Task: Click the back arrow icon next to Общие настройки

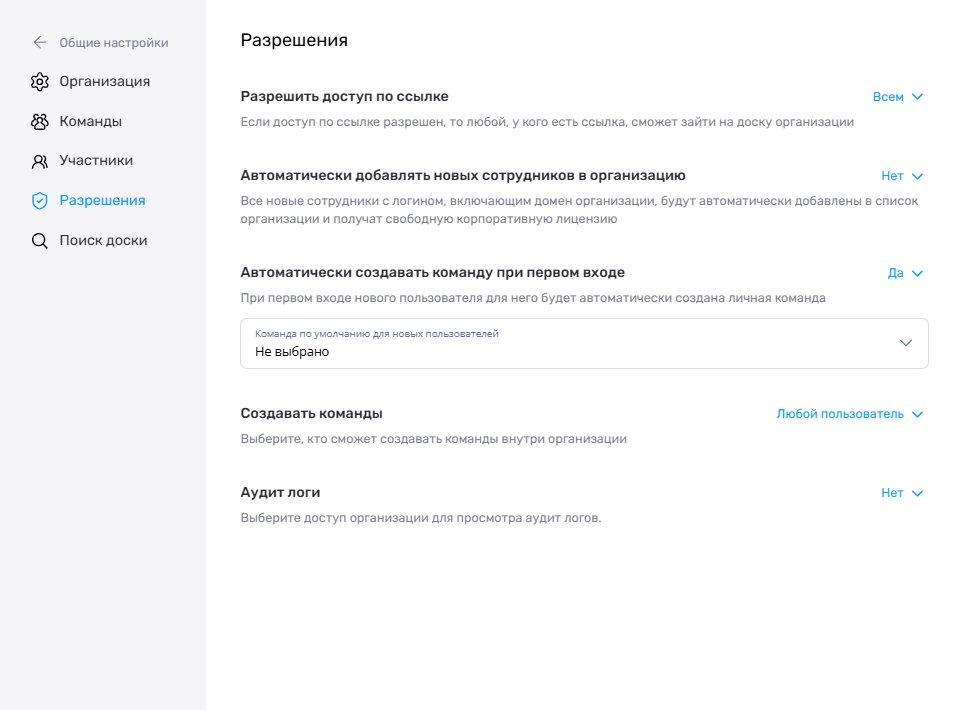Action: click(x=40, y=43)
